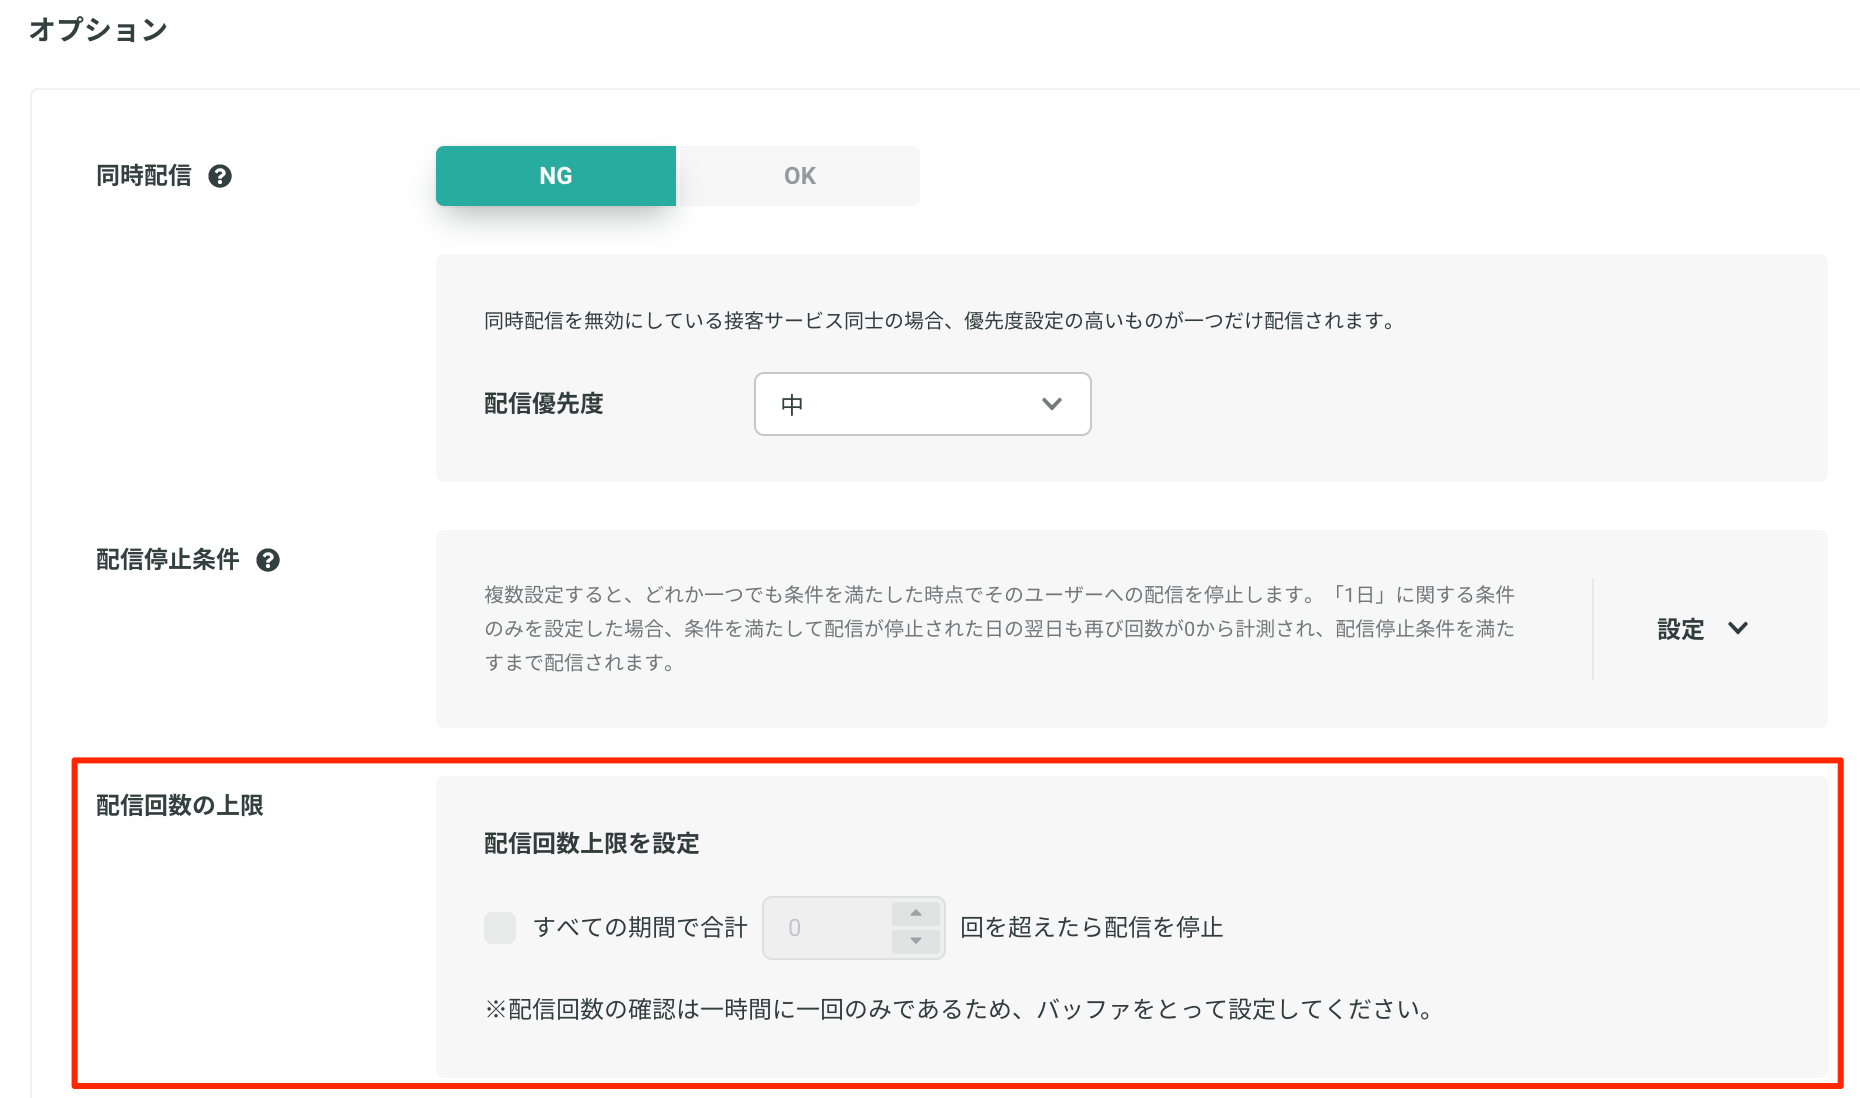Select NG for simultaneous delivery
This screenshot has height=1098, width=1860.
556,176
